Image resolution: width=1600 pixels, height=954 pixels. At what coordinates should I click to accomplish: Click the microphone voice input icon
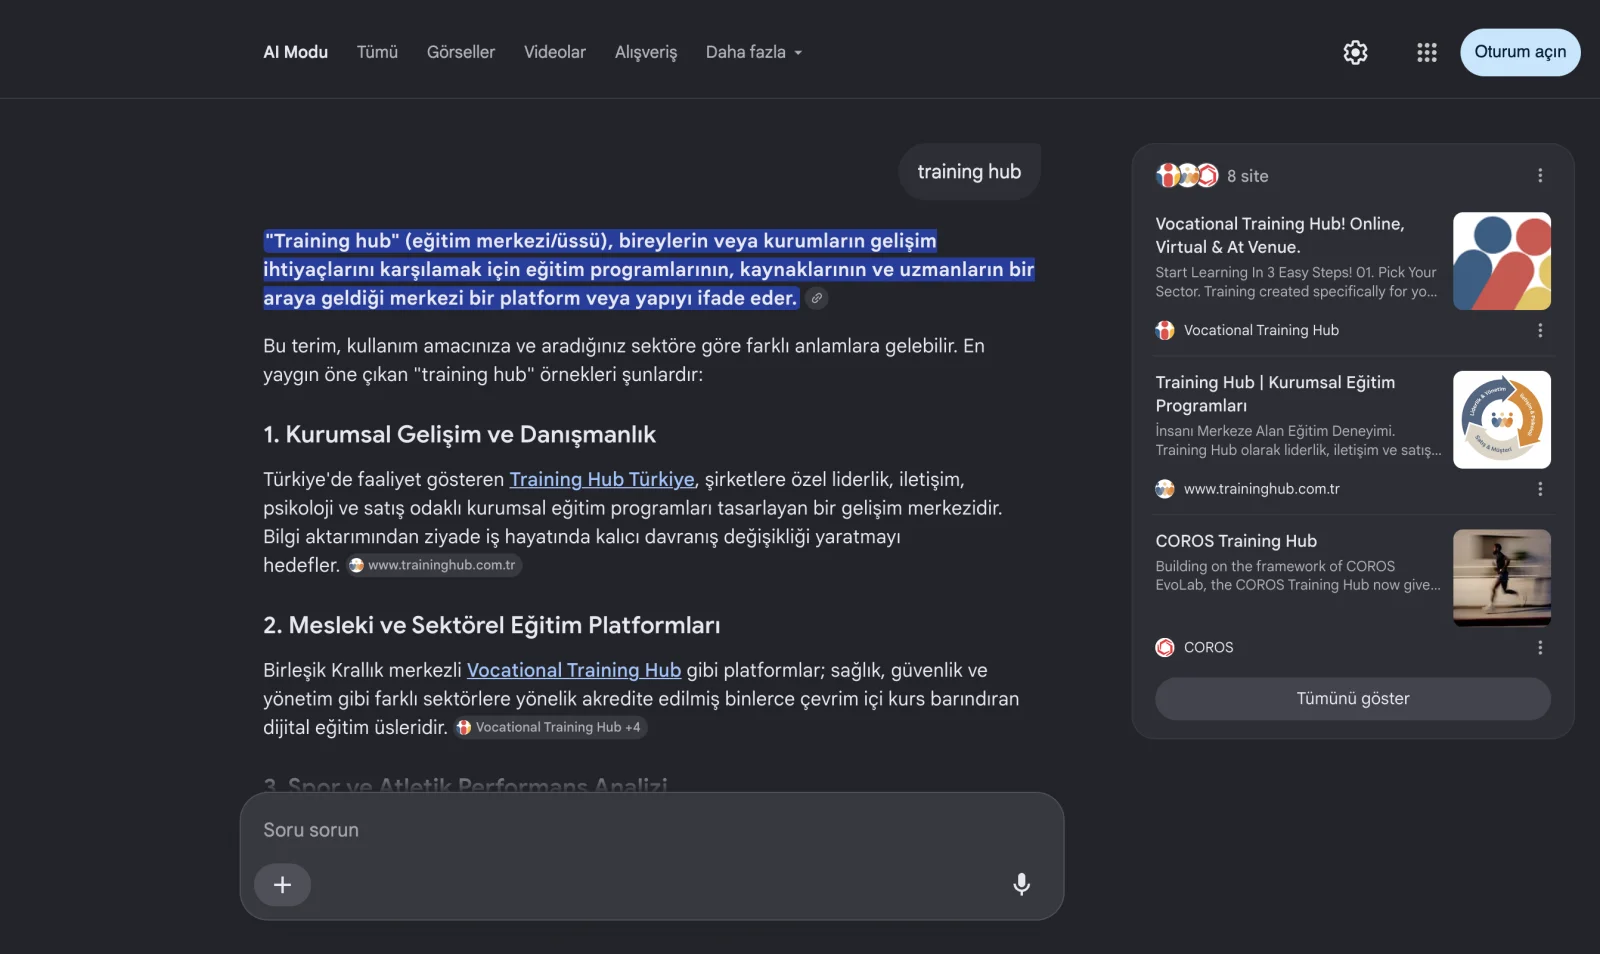1021,884
